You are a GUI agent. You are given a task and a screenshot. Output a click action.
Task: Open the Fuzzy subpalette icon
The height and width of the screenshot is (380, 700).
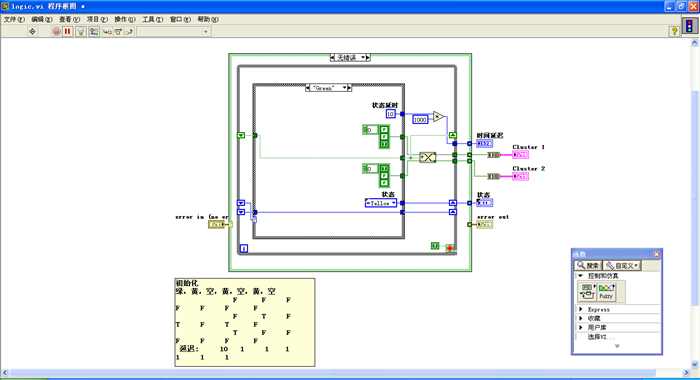point(606,291)
